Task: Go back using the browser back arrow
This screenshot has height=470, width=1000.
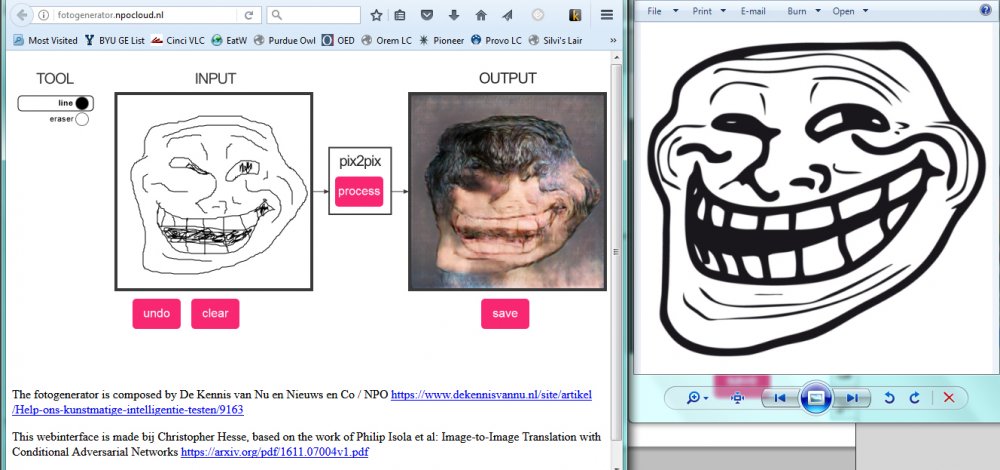Action: 20,15
